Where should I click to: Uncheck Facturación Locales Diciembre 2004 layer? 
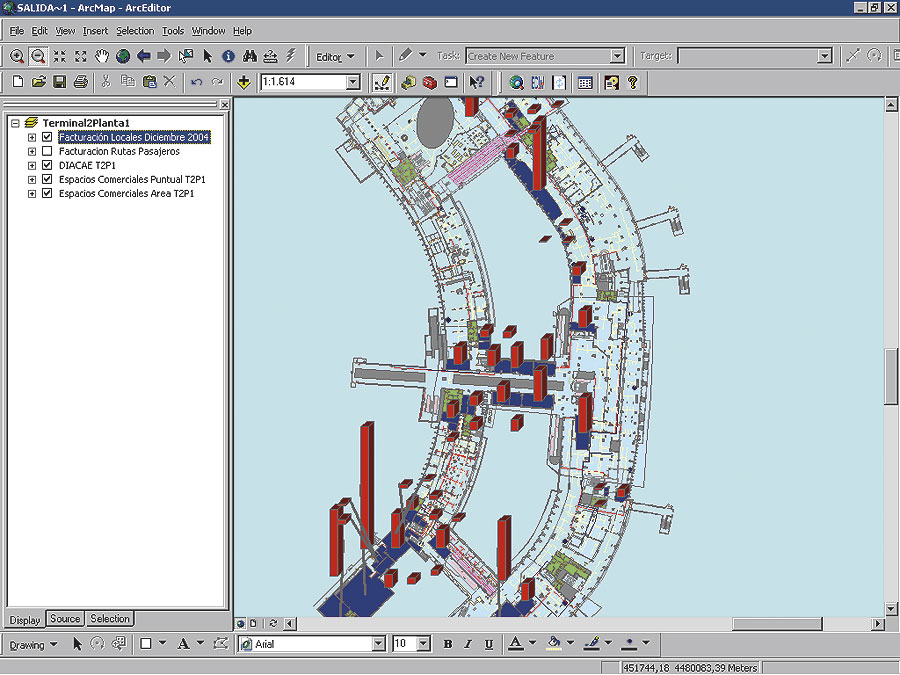[47, 137]
